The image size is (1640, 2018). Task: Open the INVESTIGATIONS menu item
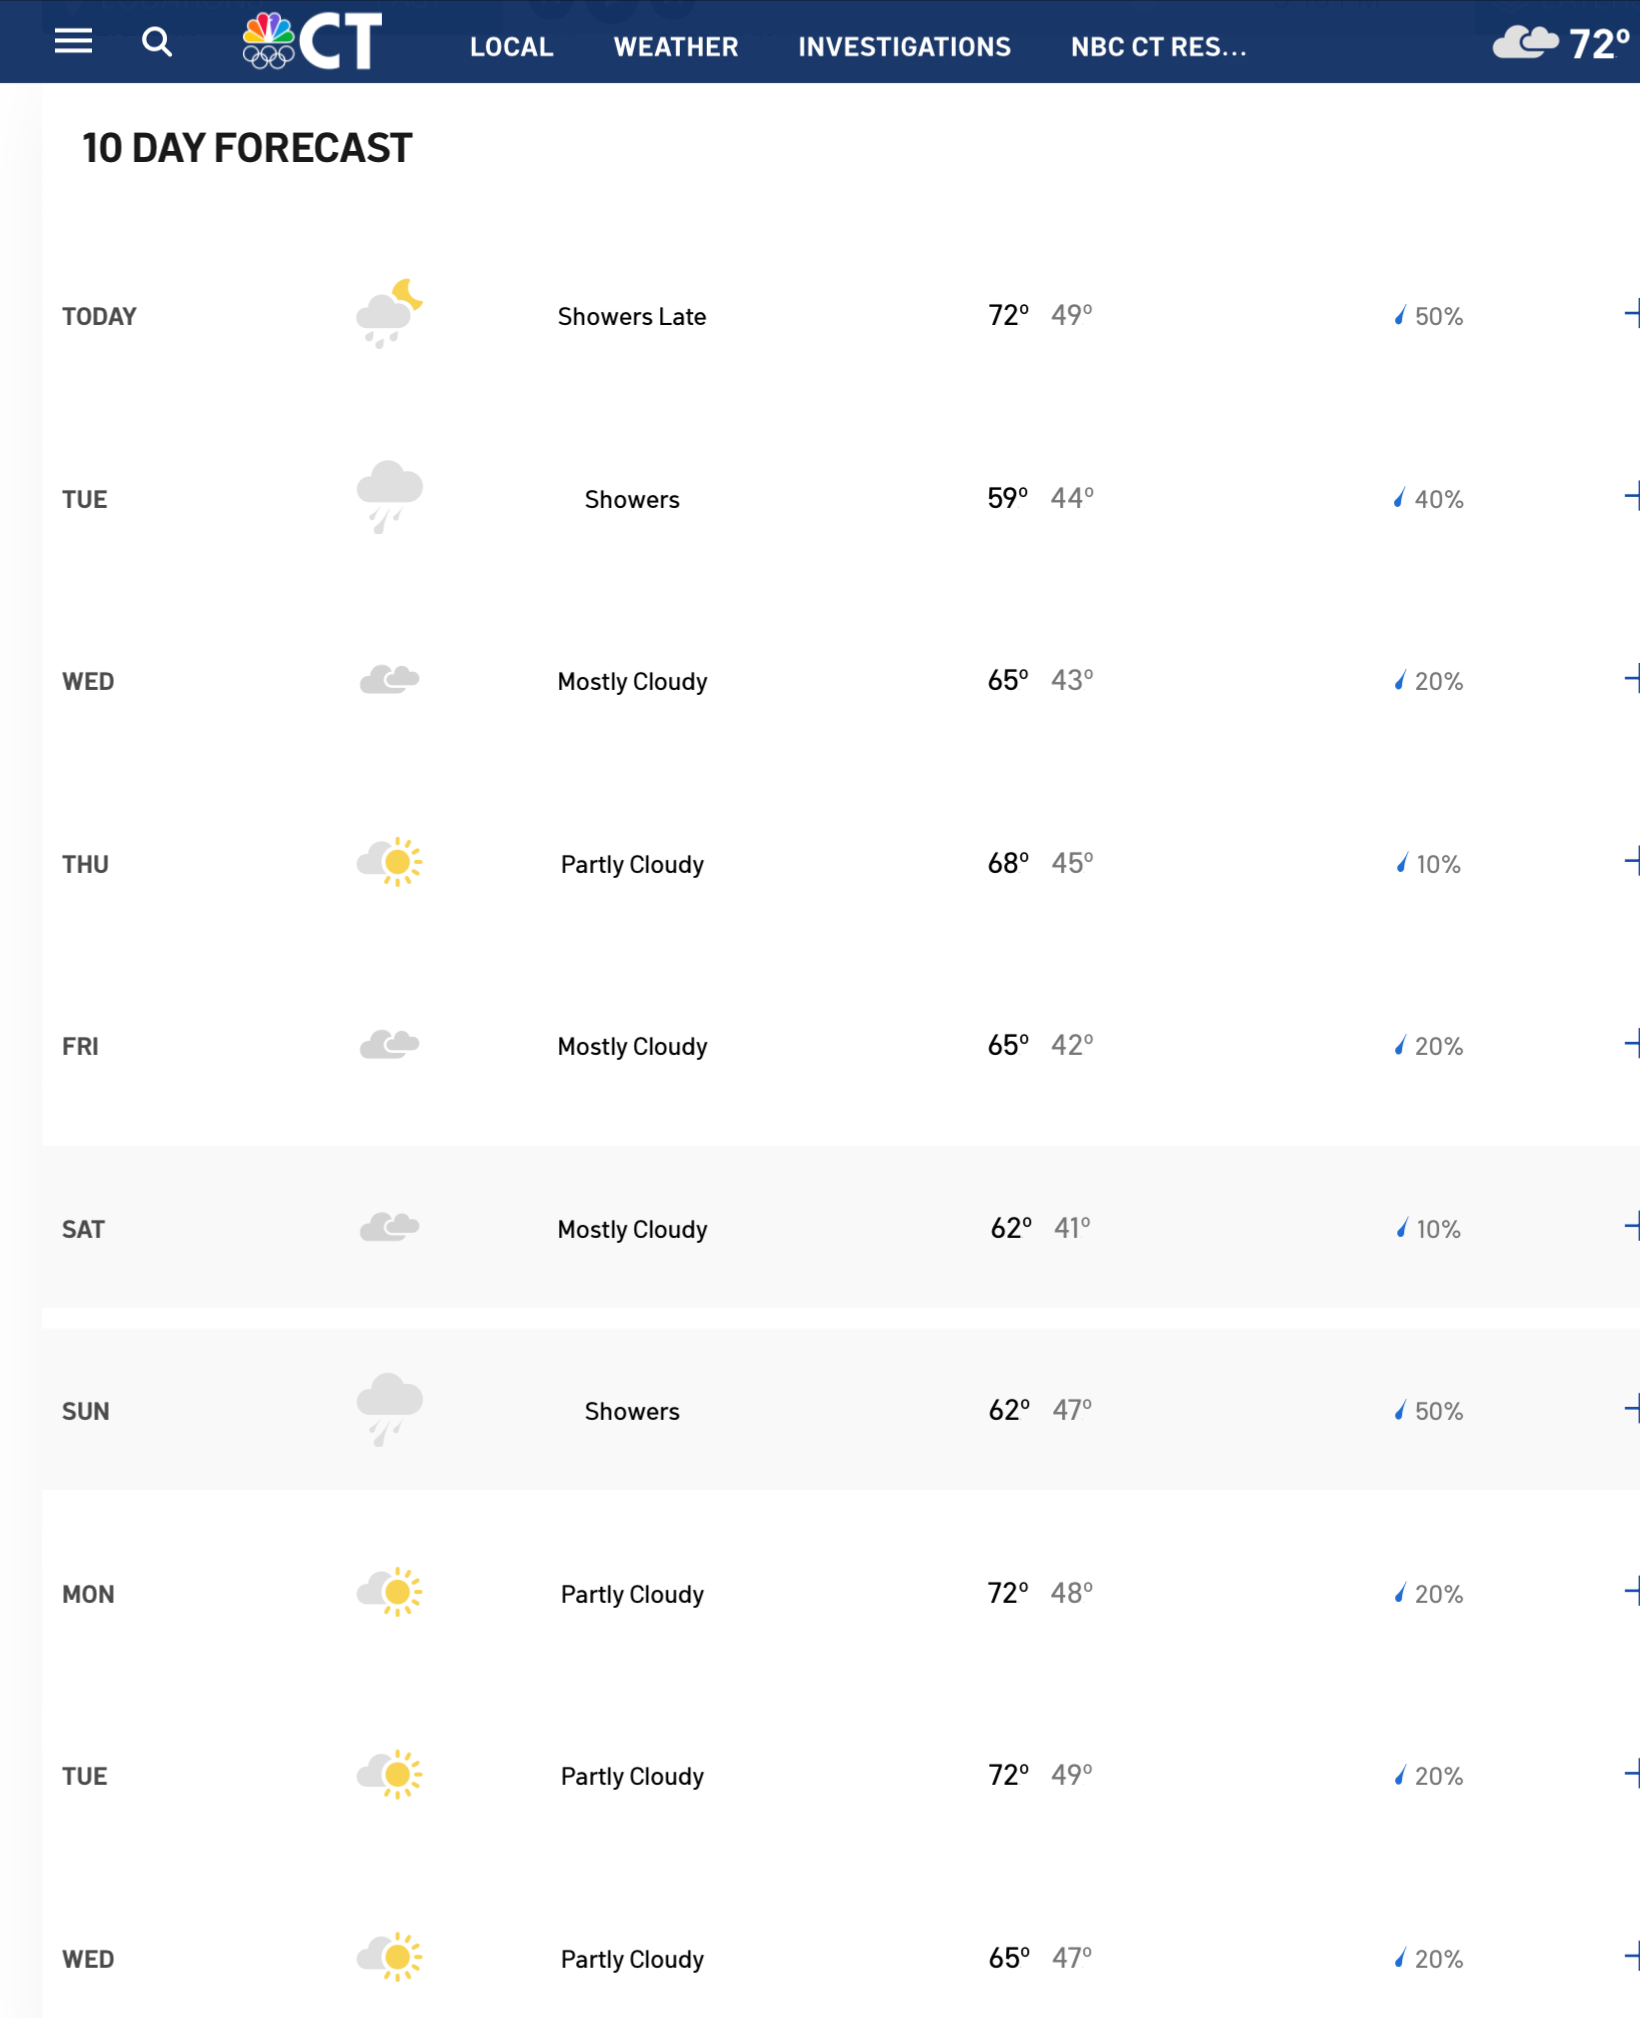tap(904, 46)
